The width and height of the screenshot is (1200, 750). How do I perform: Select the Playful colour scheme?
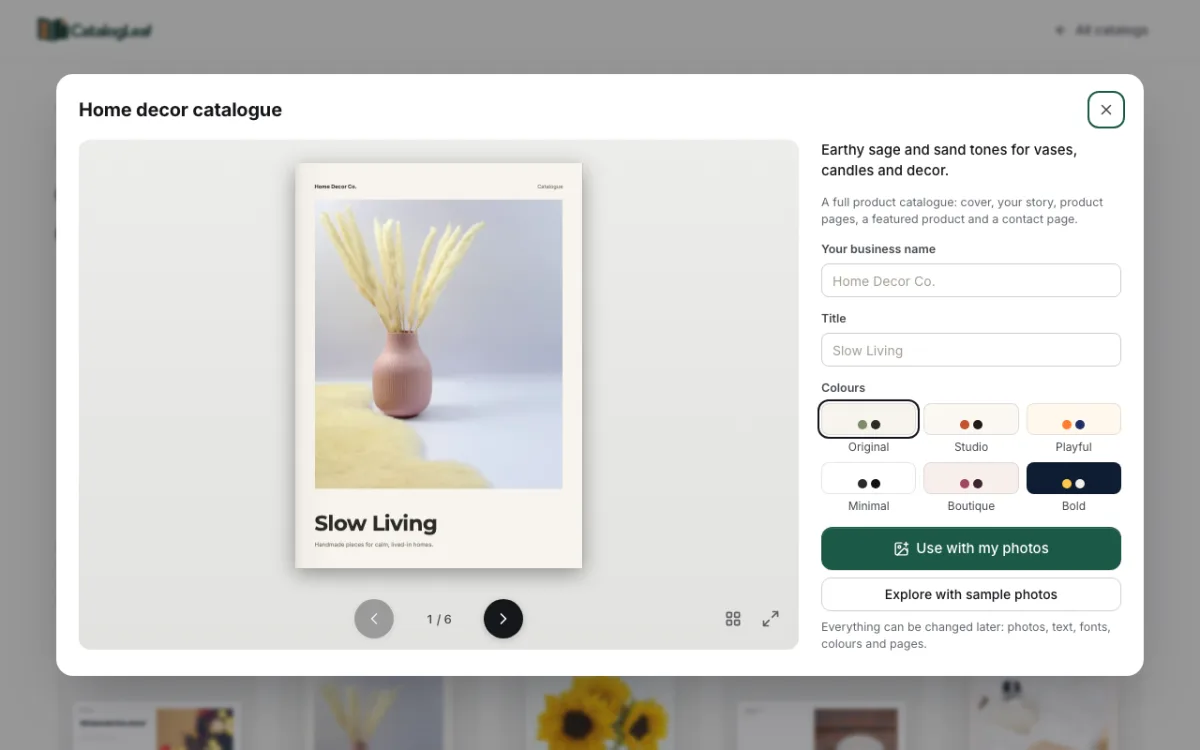click(1073, 419)
